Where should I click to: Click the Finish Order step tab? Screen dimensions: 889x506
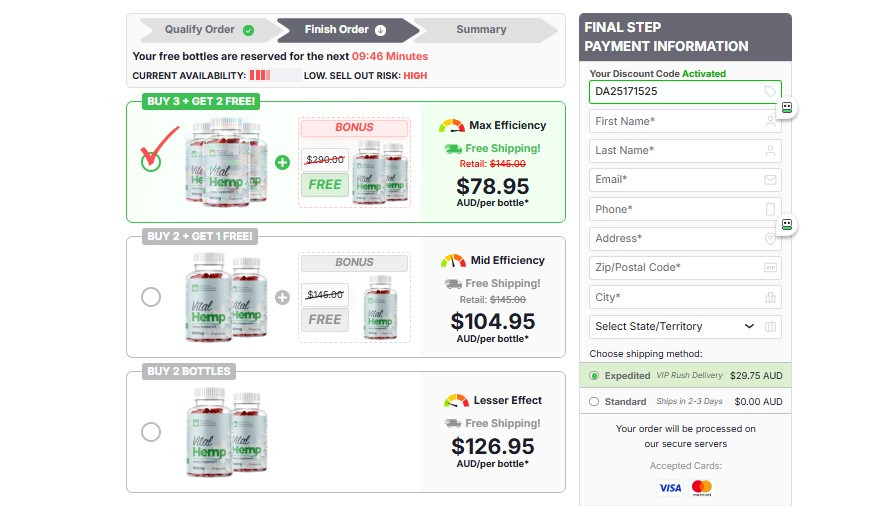click(x=343, y=30)
